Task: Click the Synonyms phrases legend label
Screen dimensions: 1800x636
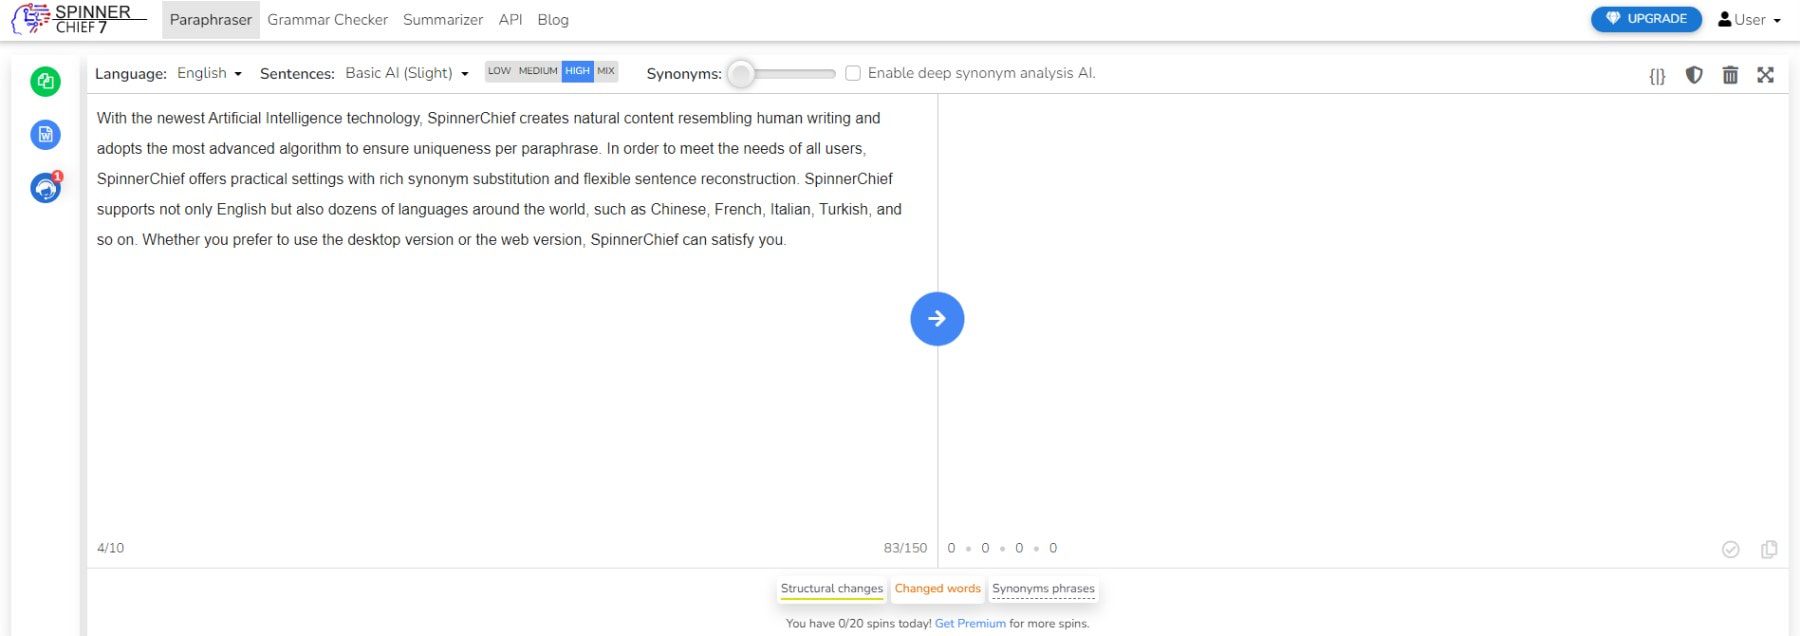Action: (x=1043, y=589)
